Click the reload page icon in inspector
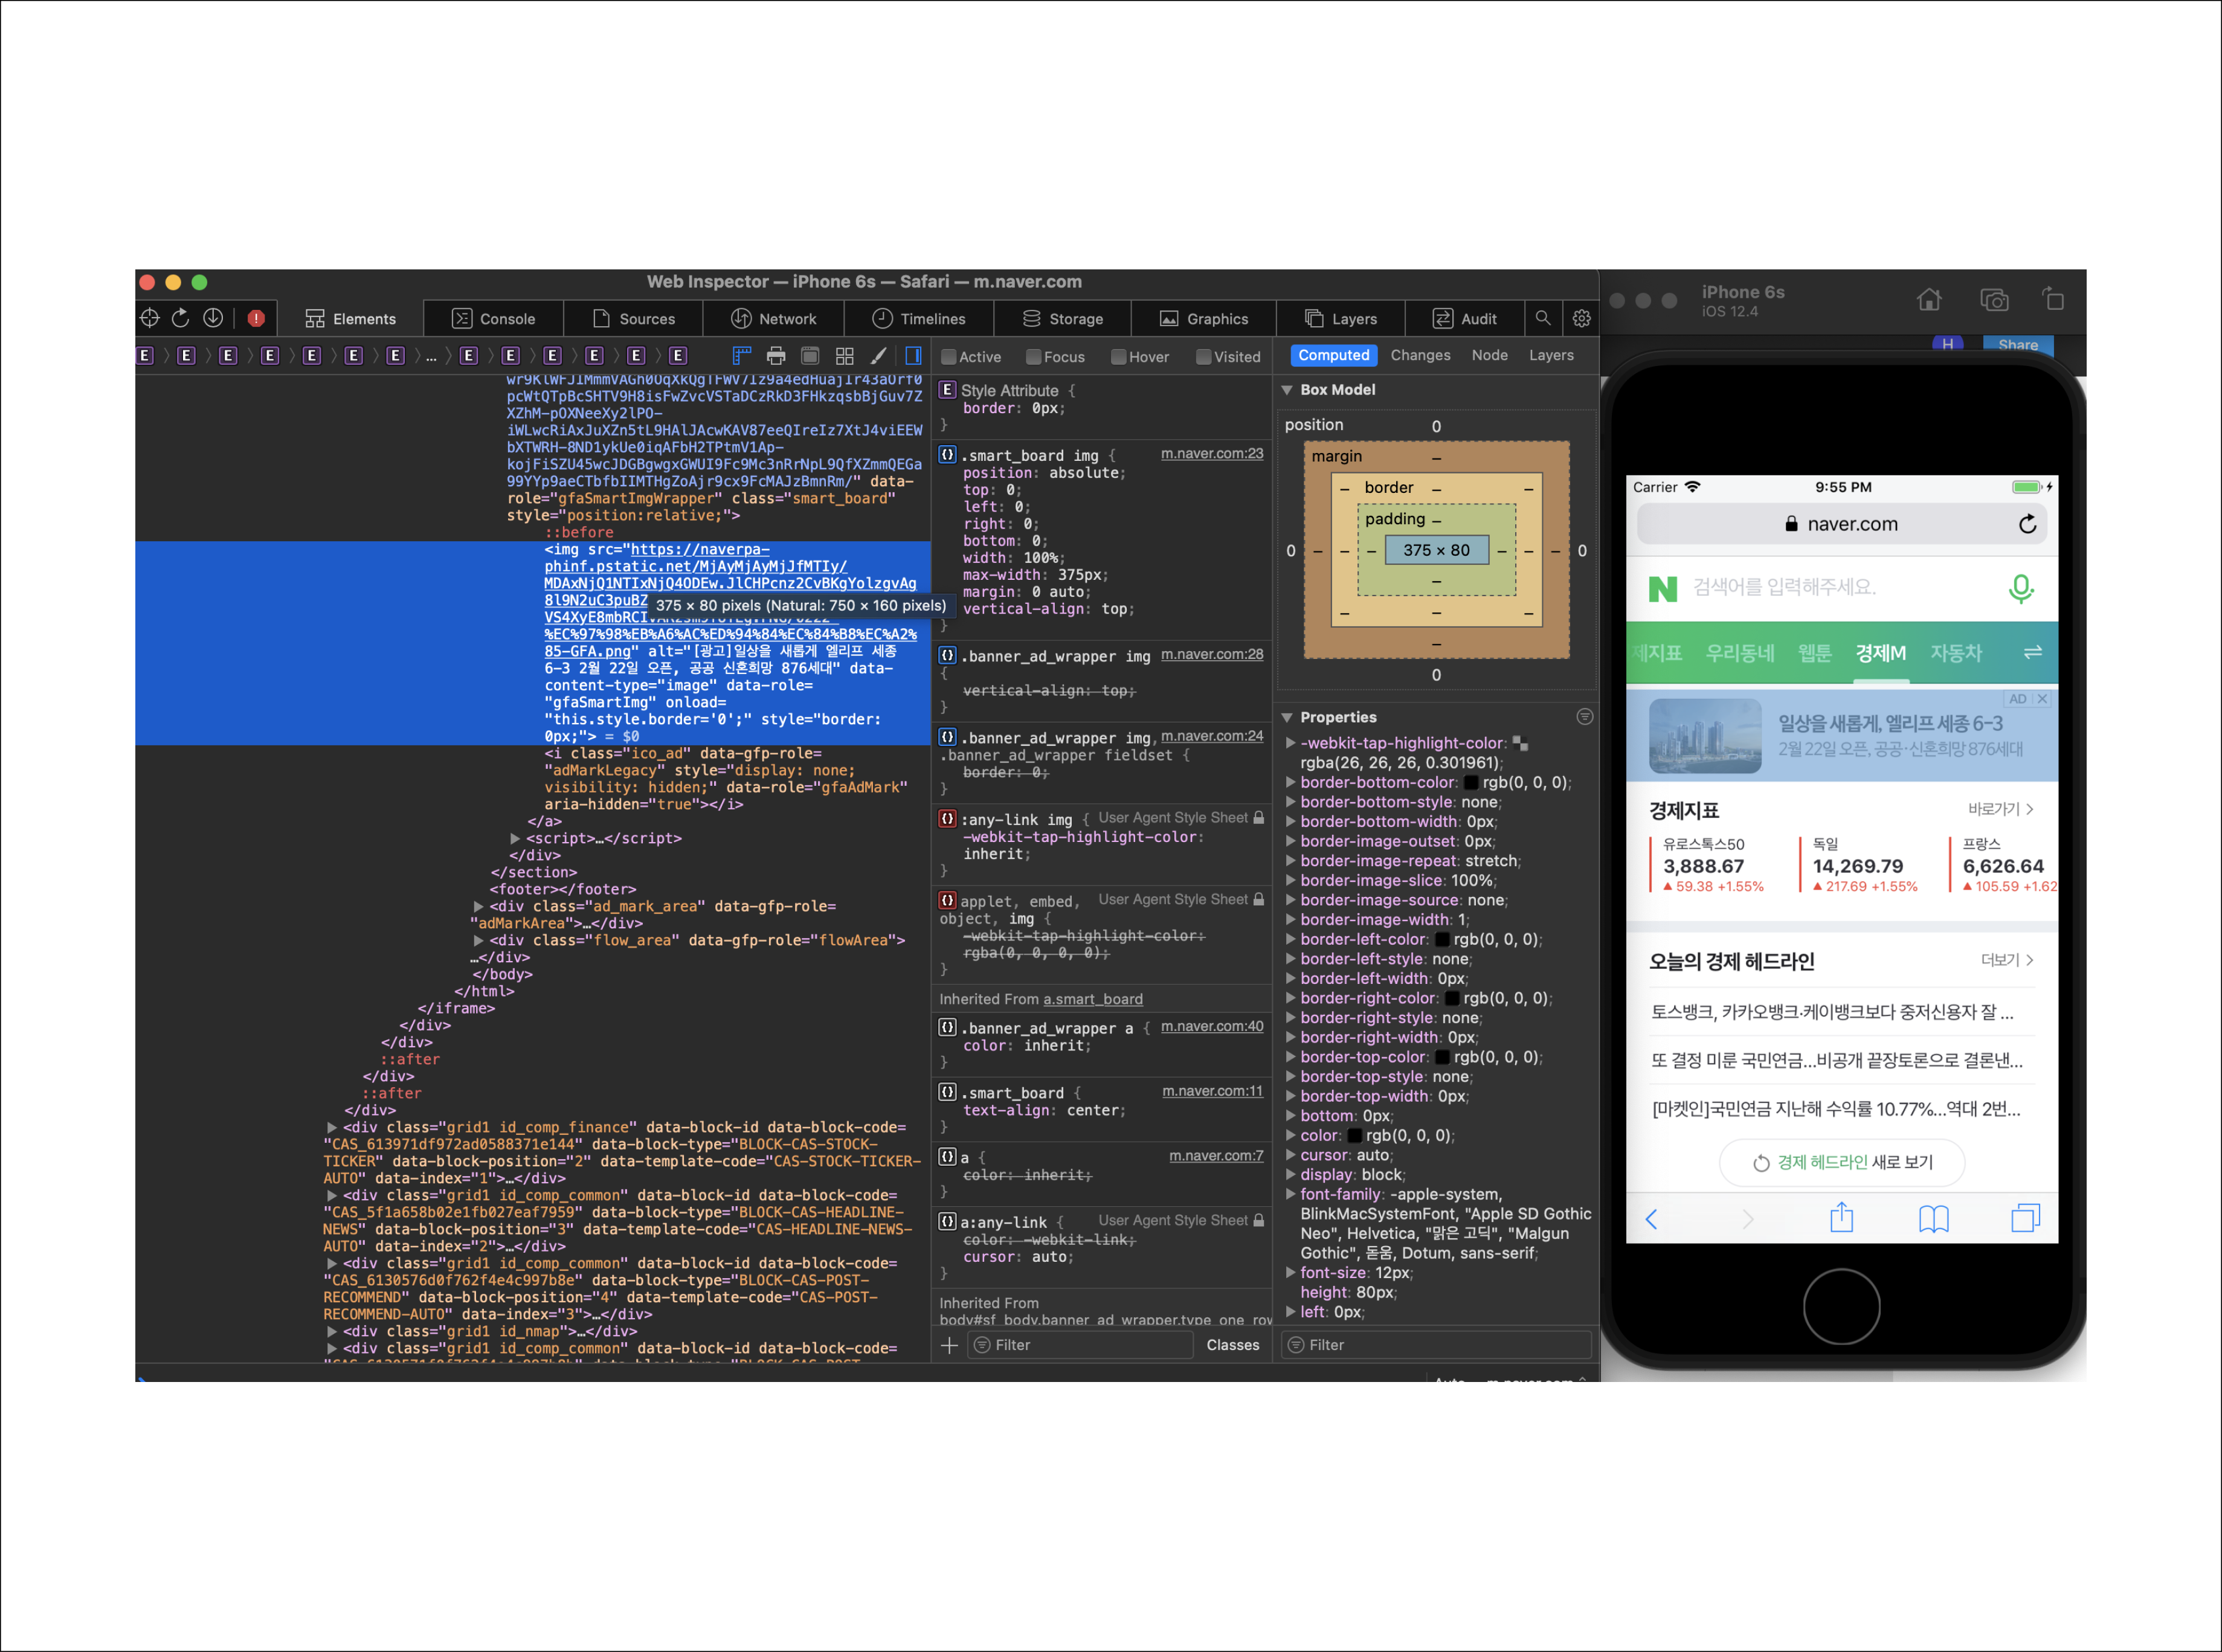 click(x=181, y=318)
